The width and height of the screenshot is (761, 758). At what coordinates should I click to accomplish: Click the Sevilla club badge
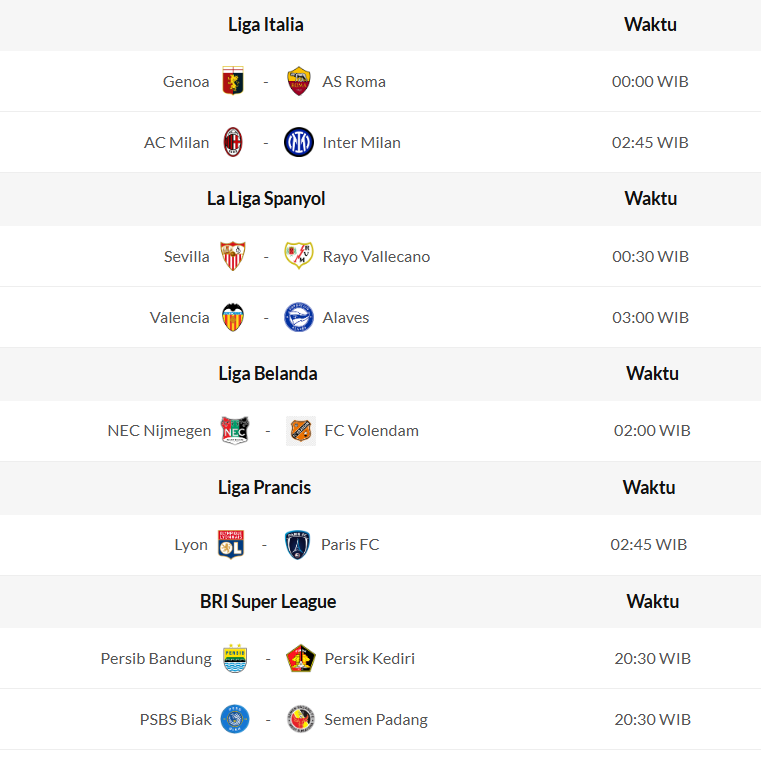233,256
